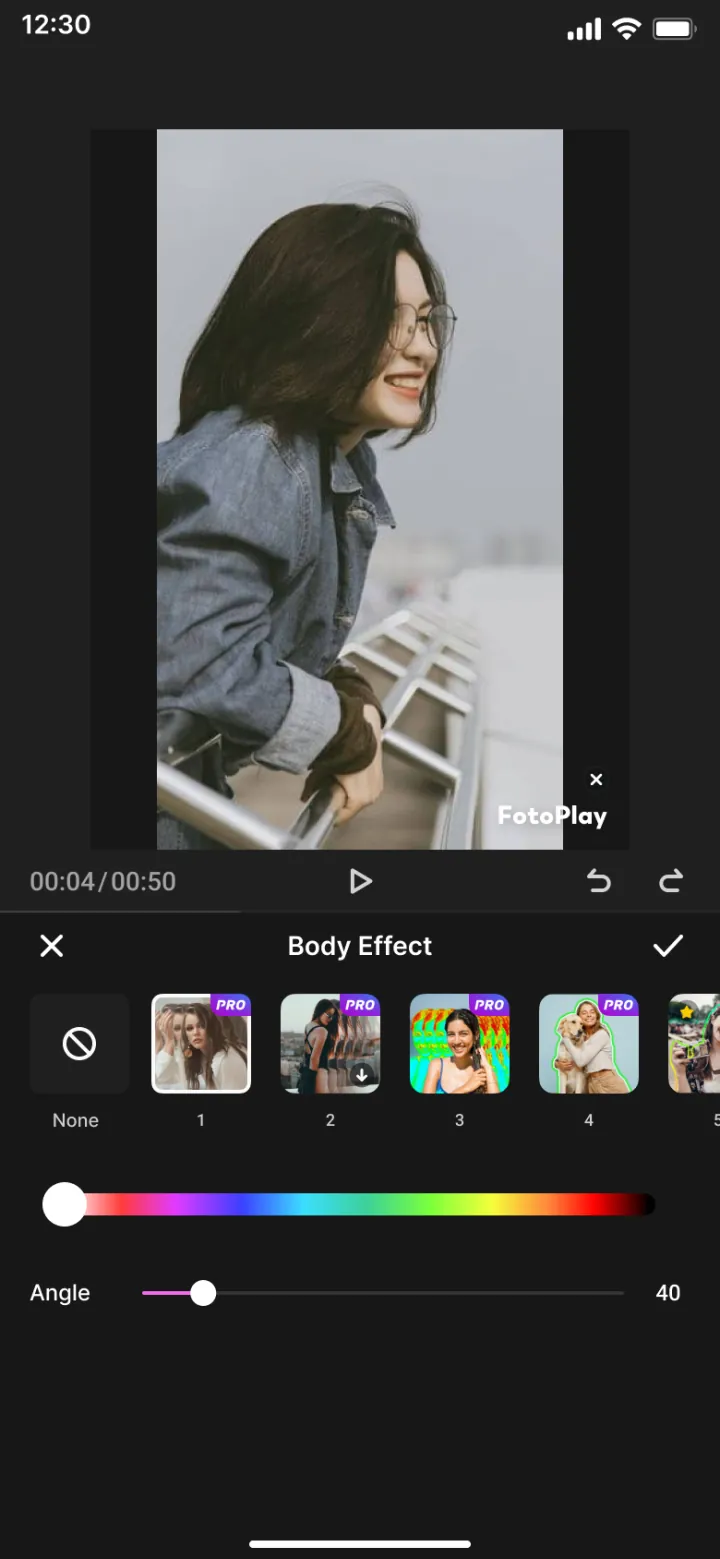Screen dimensions: 720x1559
Task: Click the white hue slider handle
Action: pos(64,1205)
